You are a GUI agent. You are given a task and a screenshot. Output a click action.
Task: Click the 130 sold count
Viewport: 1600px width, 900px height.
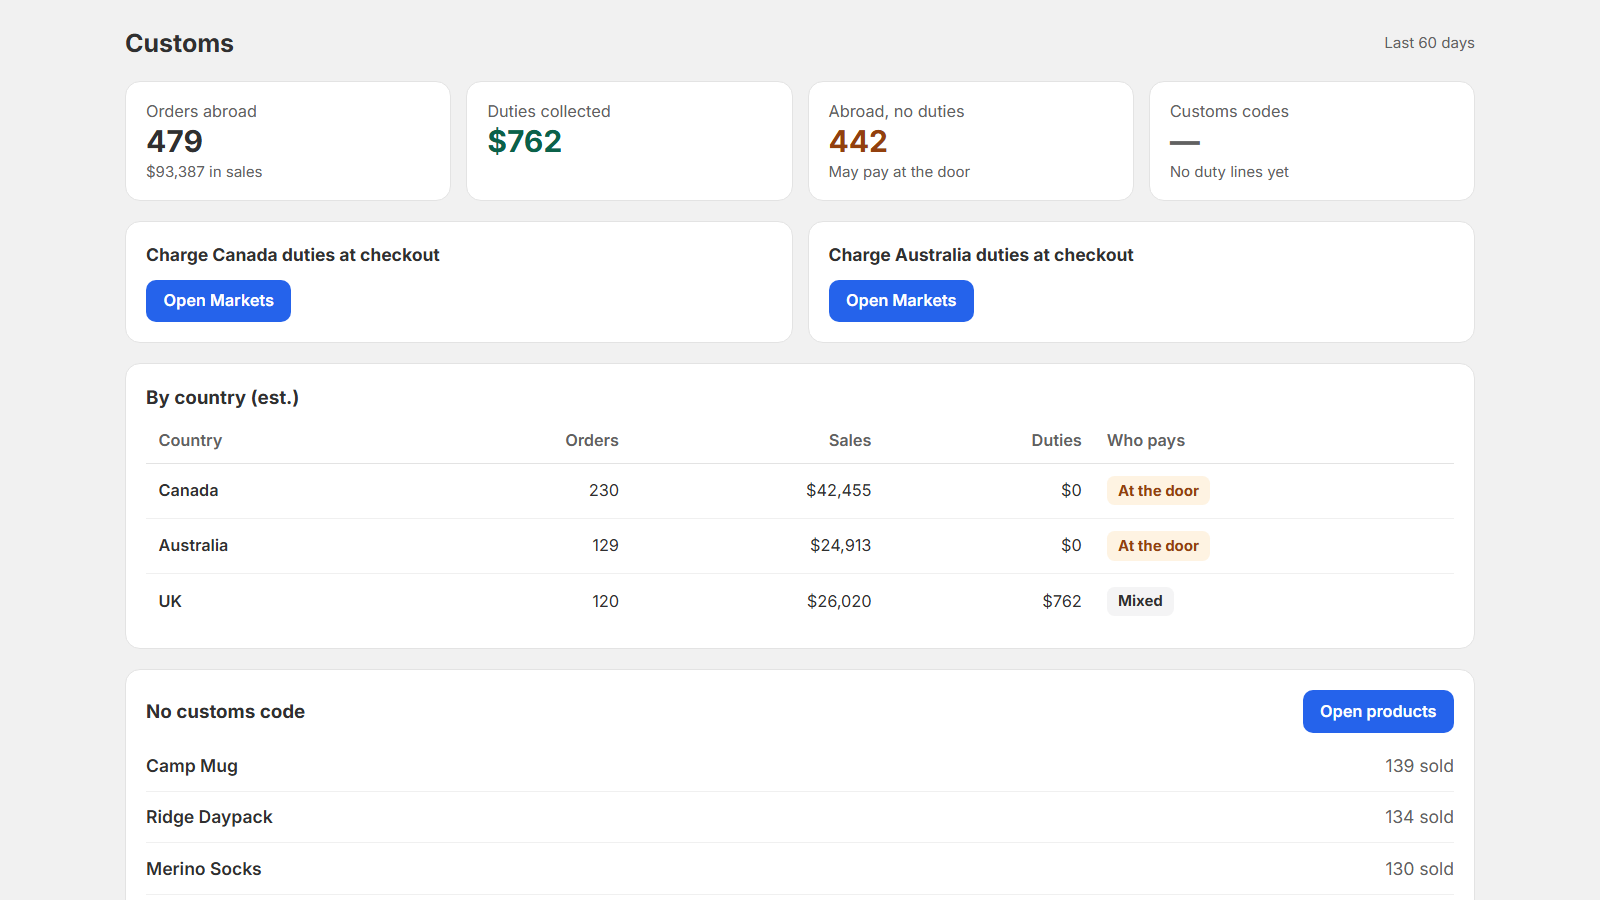click(1419, 869)
